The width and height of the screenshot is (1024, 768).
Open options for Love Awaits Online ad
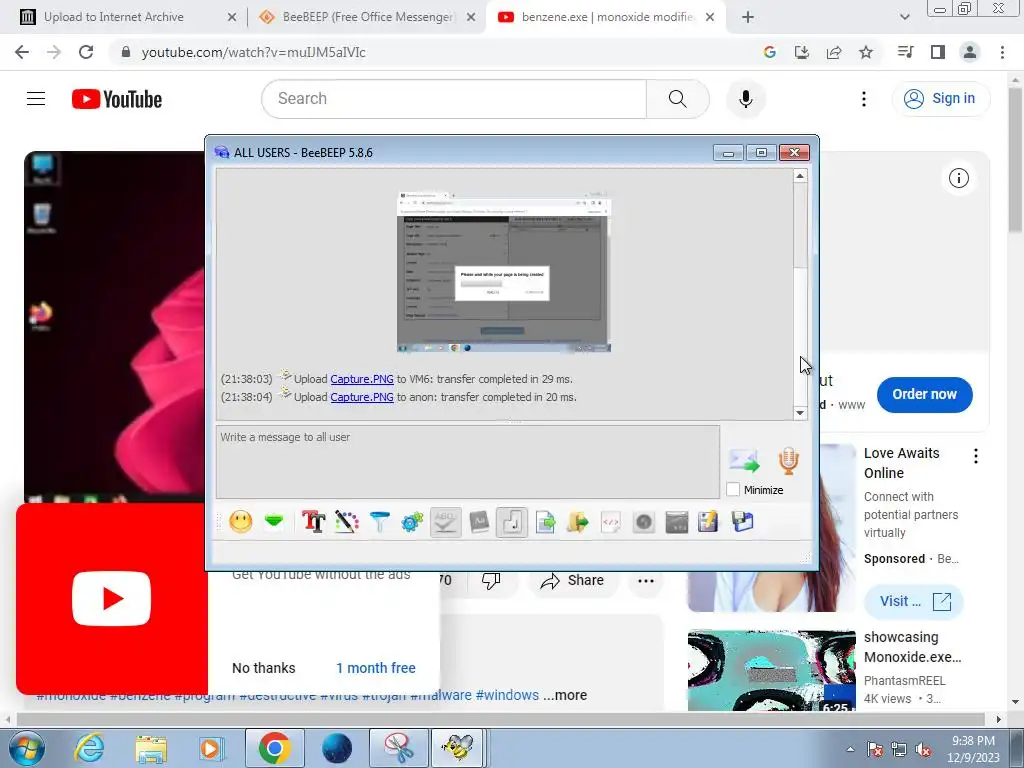pos(976,456)
